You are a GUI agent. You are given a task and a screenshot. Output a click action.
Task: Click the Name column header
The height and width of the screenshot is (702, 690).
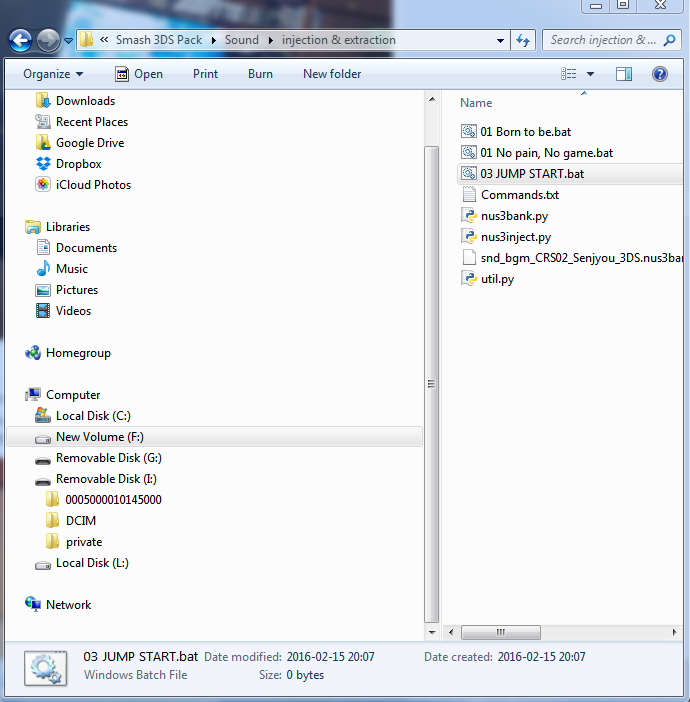click(x=476, y=103)
